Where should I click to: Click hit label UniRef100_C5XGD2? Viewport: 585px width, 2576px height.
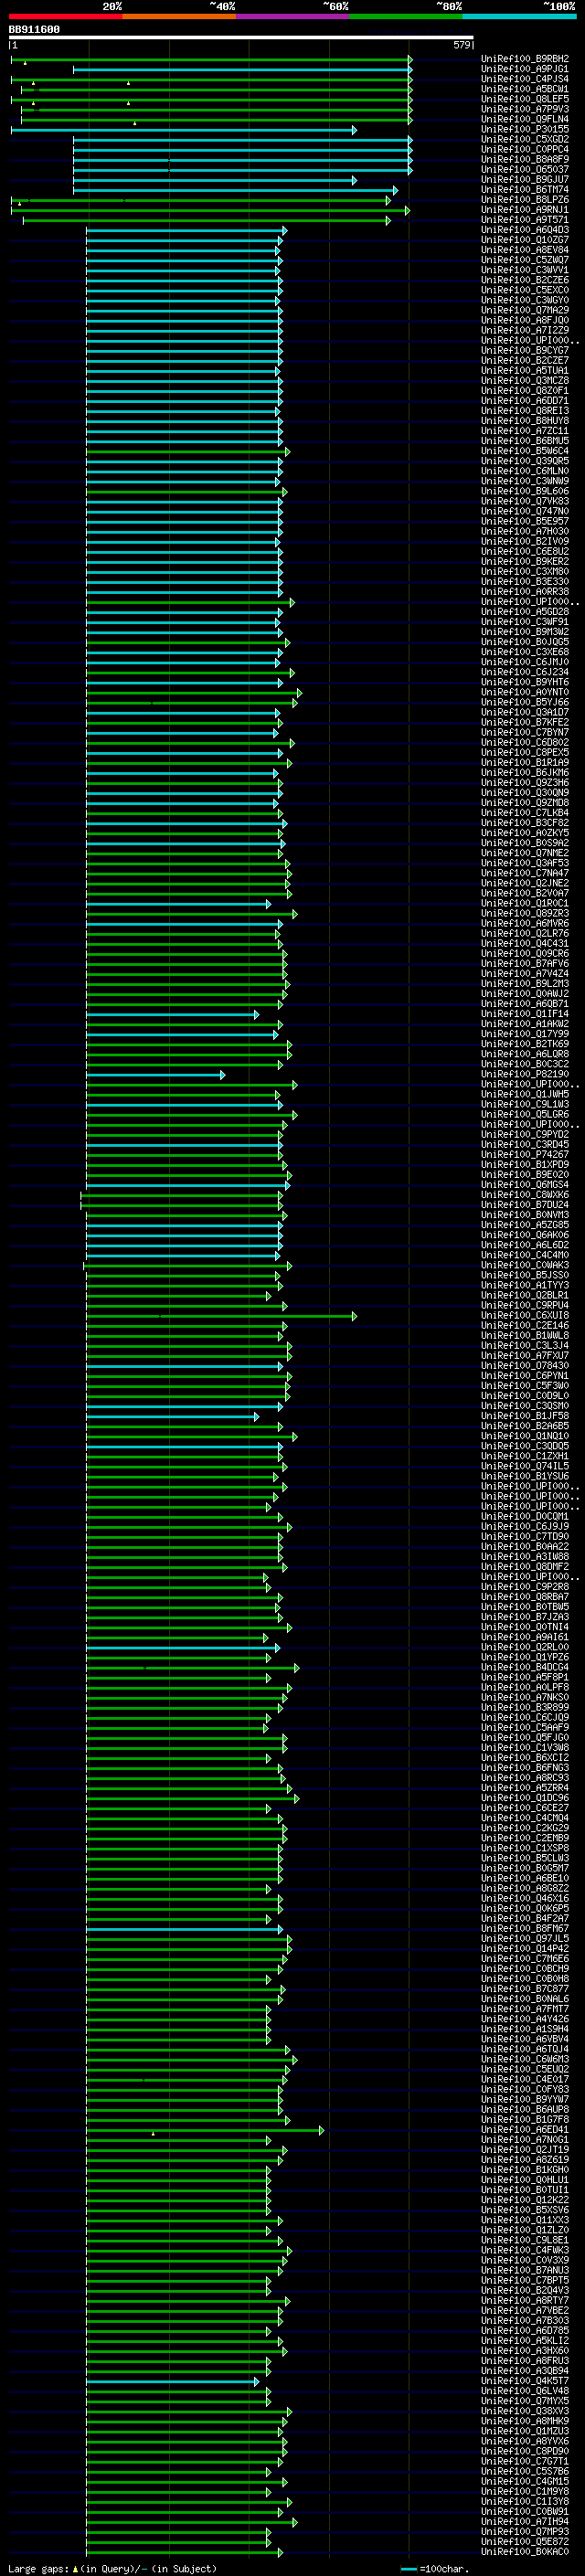[525, 139]
